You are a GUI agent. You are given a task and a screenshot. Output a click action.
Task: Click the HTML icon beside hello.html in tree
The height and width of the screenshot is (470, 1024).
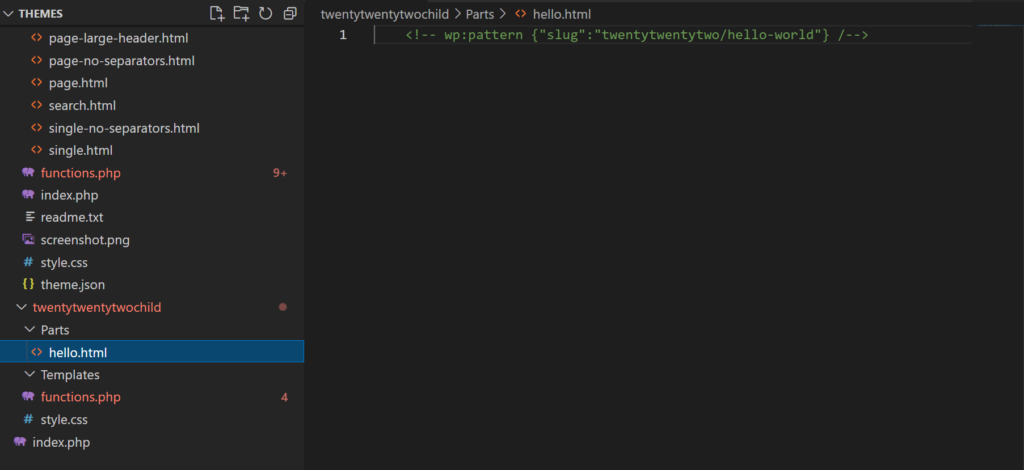(37, 352)
